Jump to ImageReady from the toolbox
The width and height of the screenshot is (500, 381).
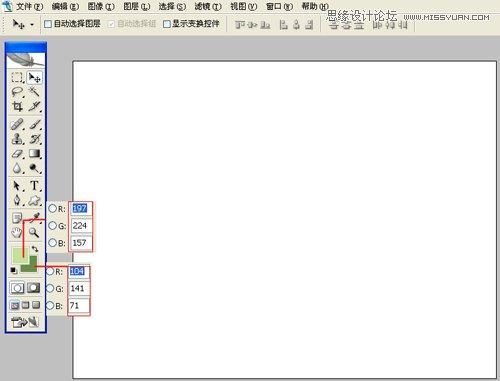pyautogui.click(x=25, y=322)
